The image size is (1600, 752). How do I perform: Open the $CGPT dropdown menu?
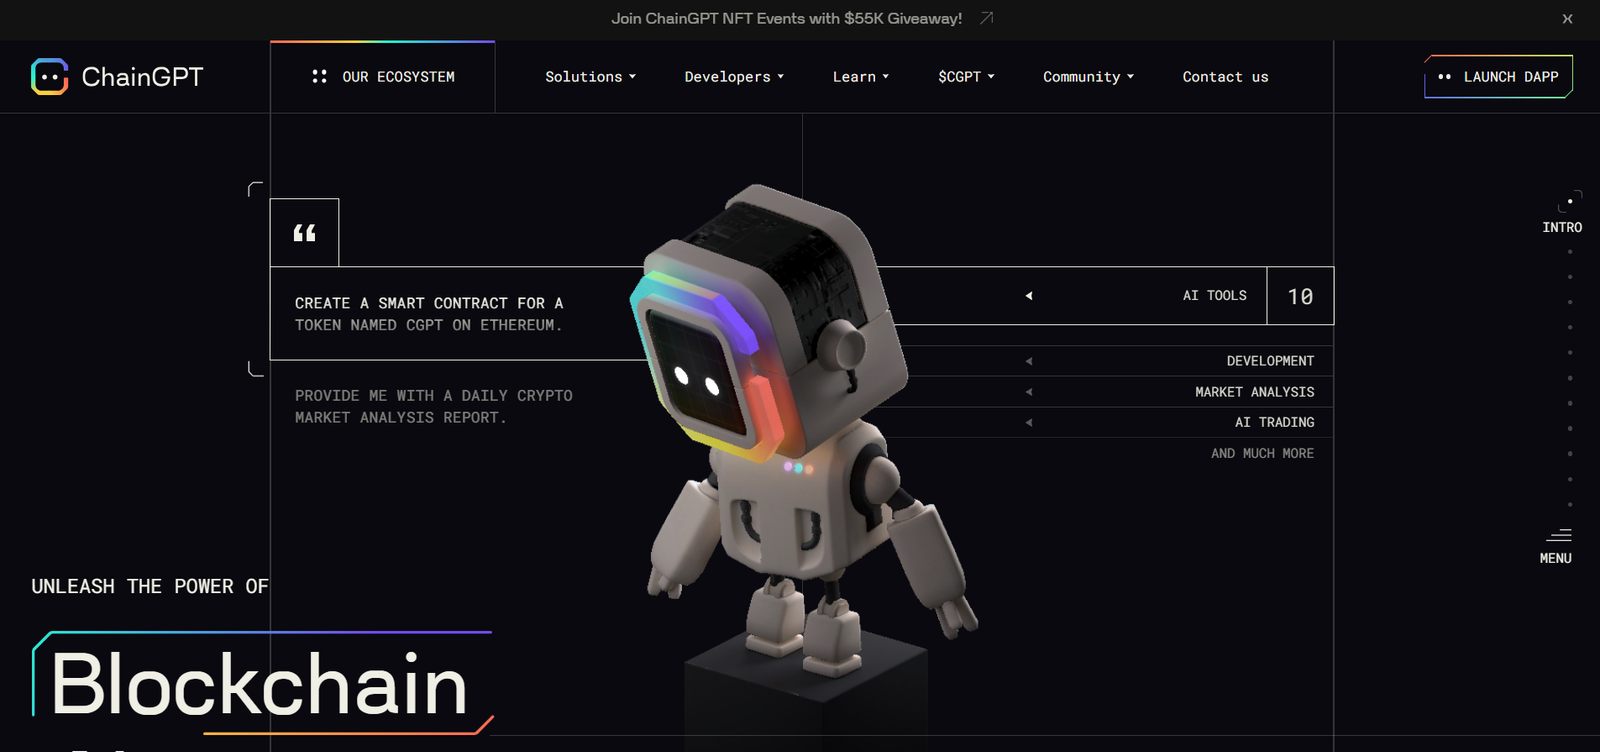(966, 77)
